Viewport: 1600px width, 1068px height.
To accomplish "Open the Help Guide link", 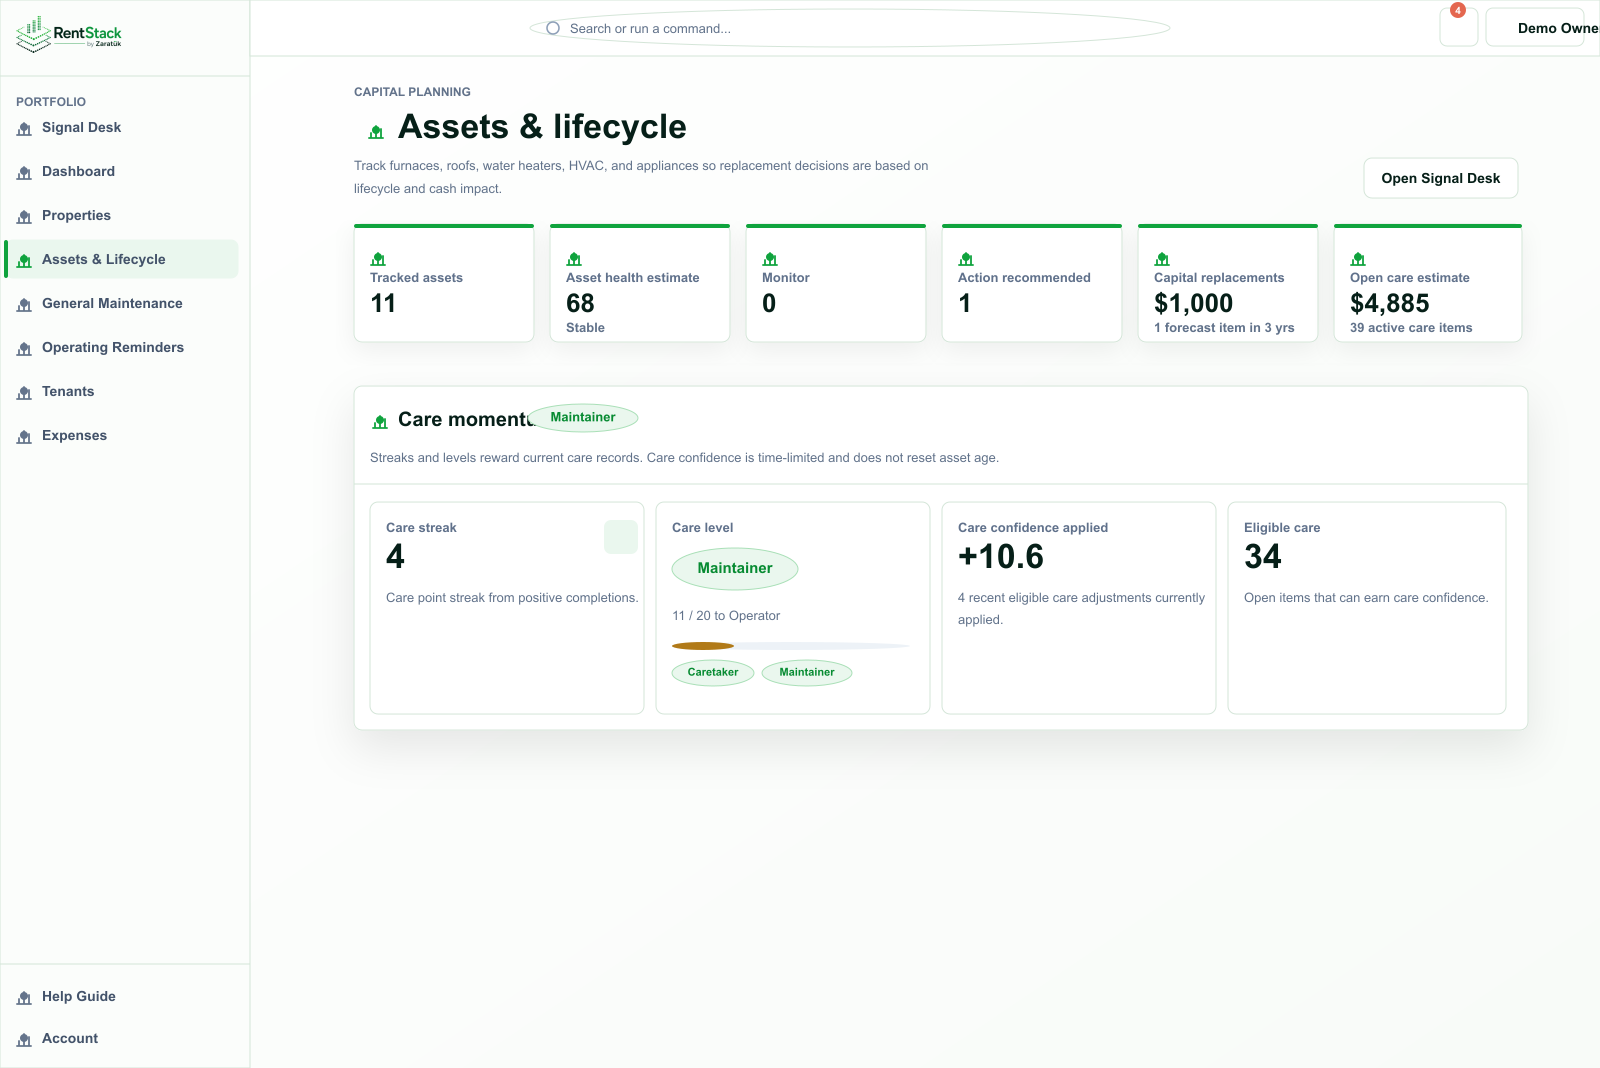I will click(121, 996).
